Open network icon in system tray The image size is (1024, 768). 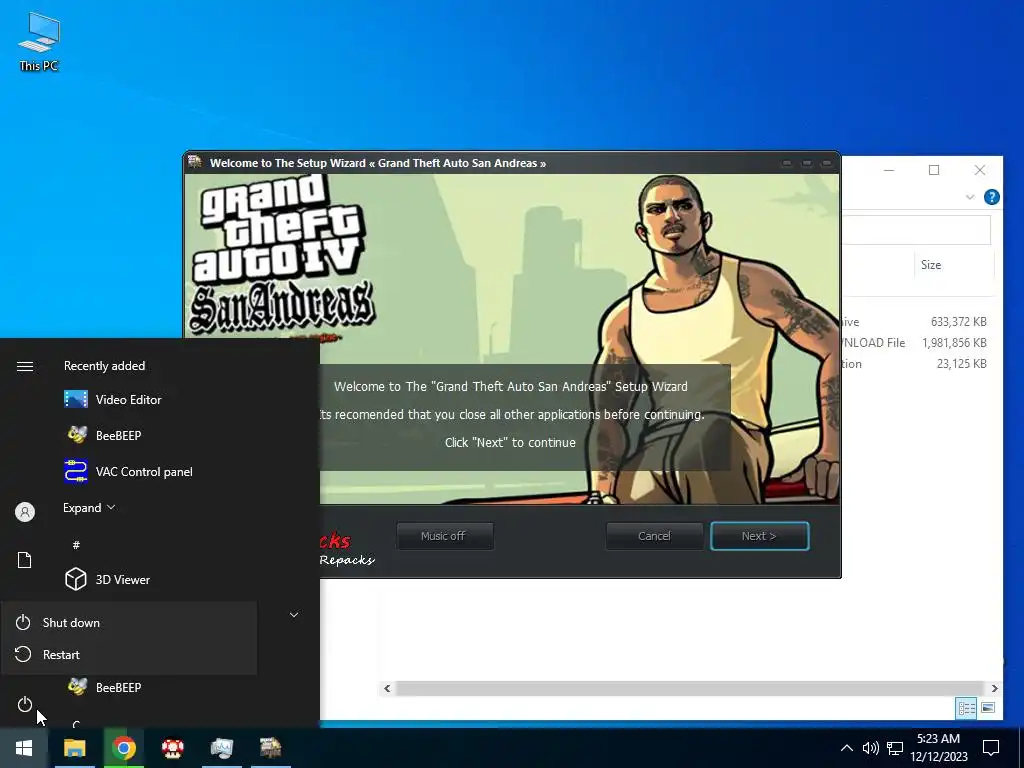895,748
